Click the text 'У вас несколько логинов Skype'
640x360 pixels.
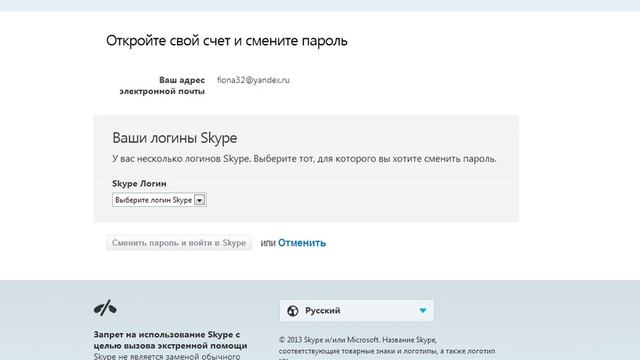180,159
